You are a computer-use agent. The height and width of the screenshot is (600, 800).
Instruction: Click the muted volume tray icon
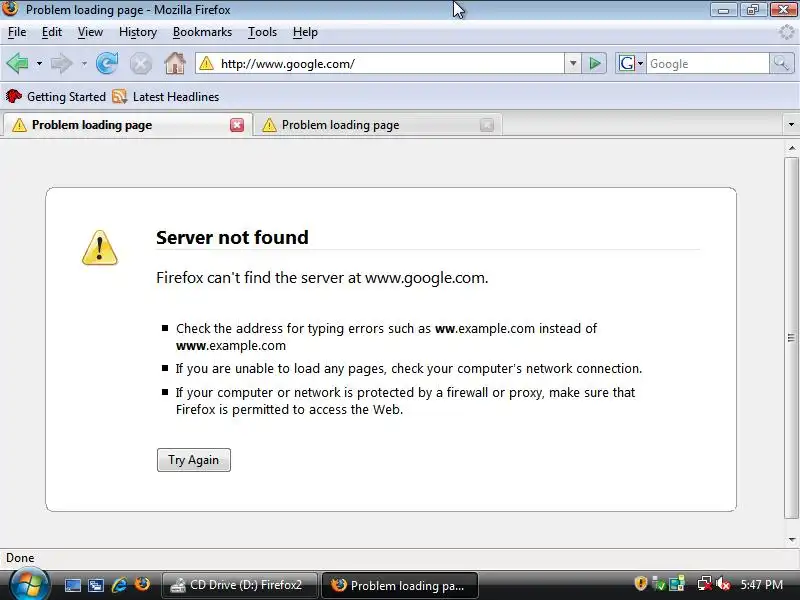click(x=723, y=584)
